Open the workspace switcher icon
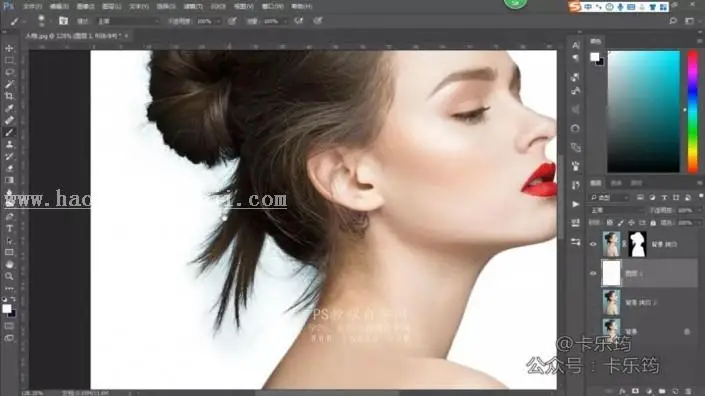 tap(689, 21)
